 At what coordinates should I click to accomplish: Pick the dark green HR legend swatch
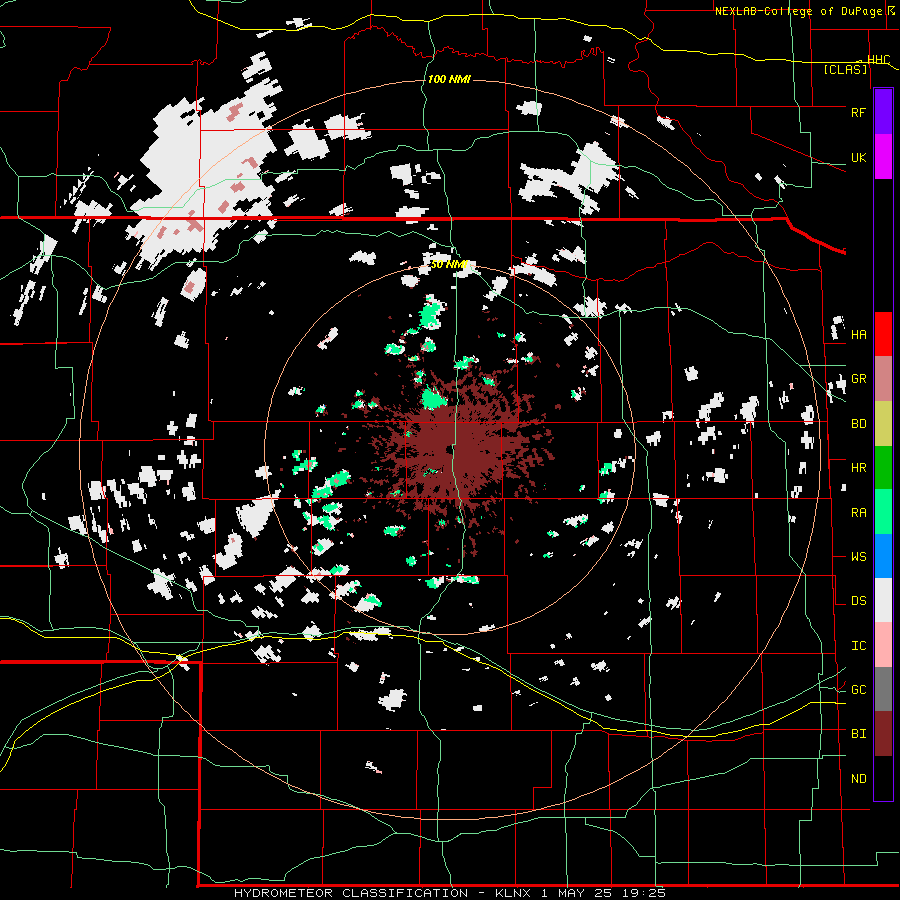pos(883,467)
